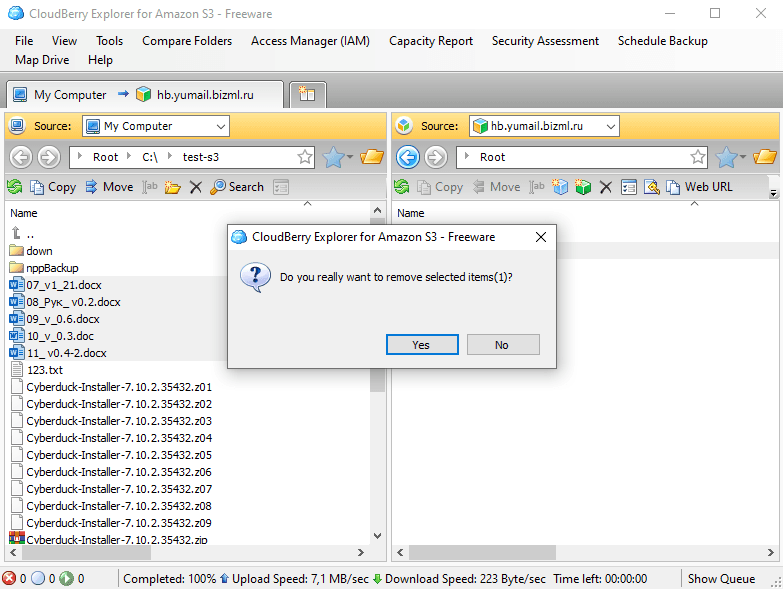Open Access Manager (IAM) menu
Image resolution: width=783 pixels, height=589 pixels.
(310, 41)
